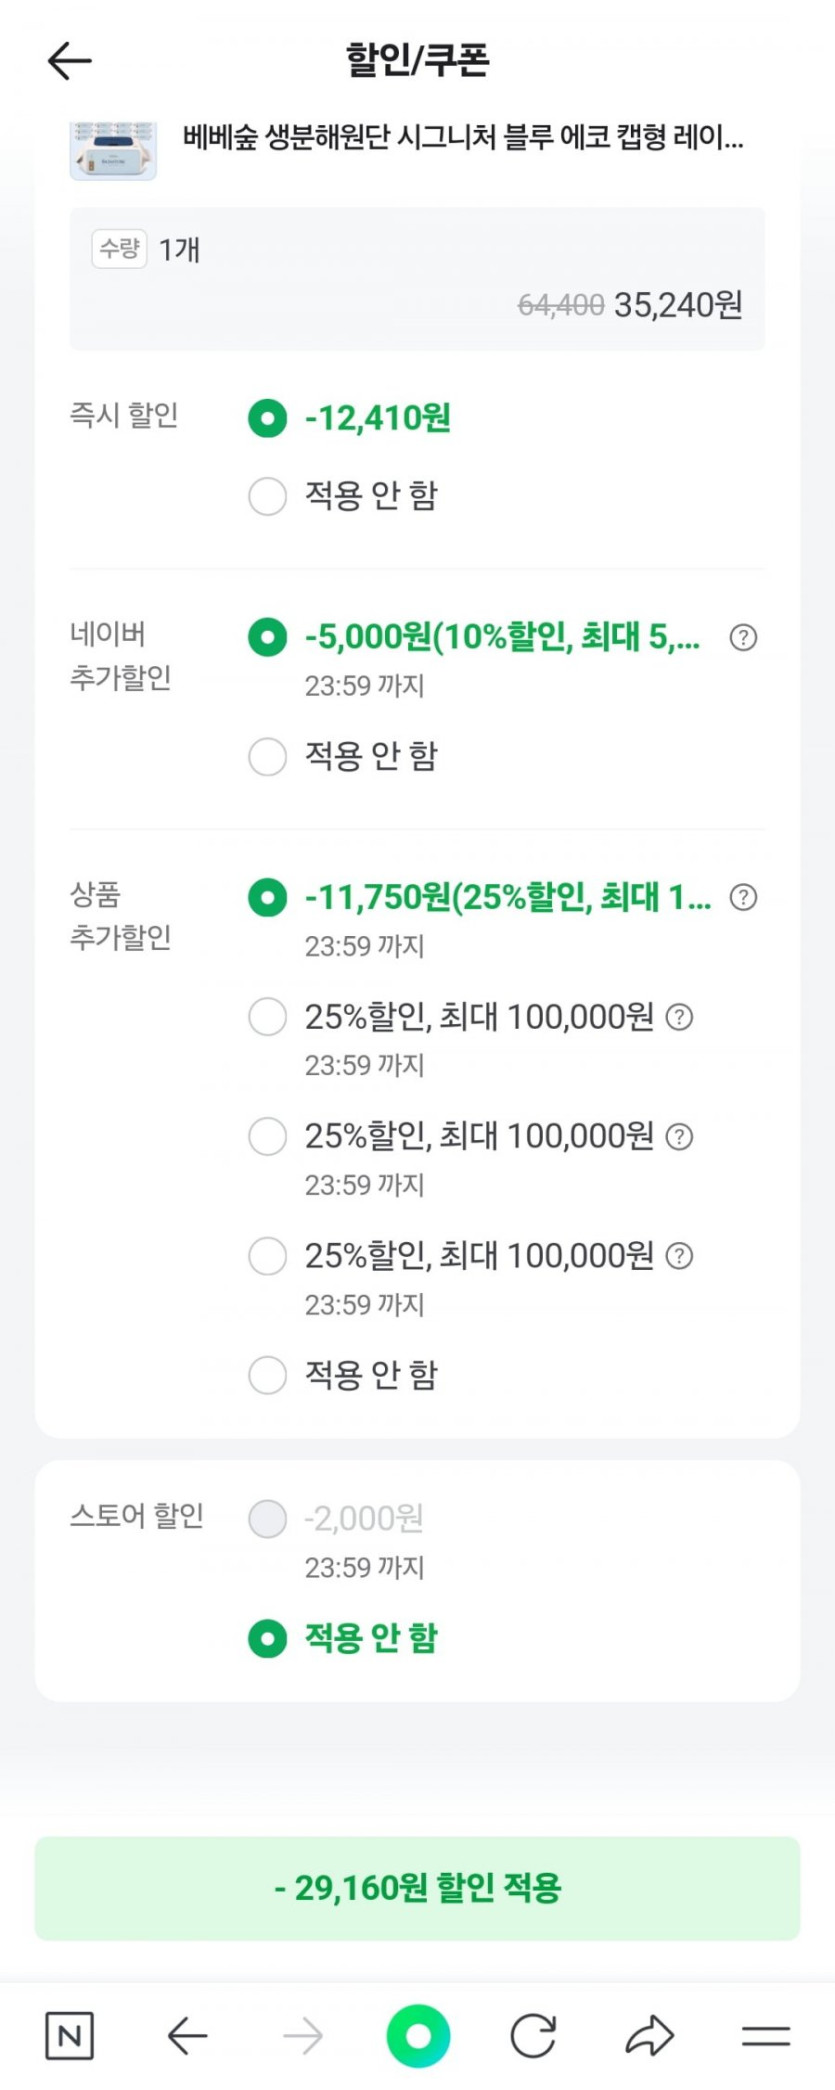This screenshot has height=2090, width=835.
Task: Pick the -11,750원 상품 추가할인 coupon
Action: (x=267, y=897)
